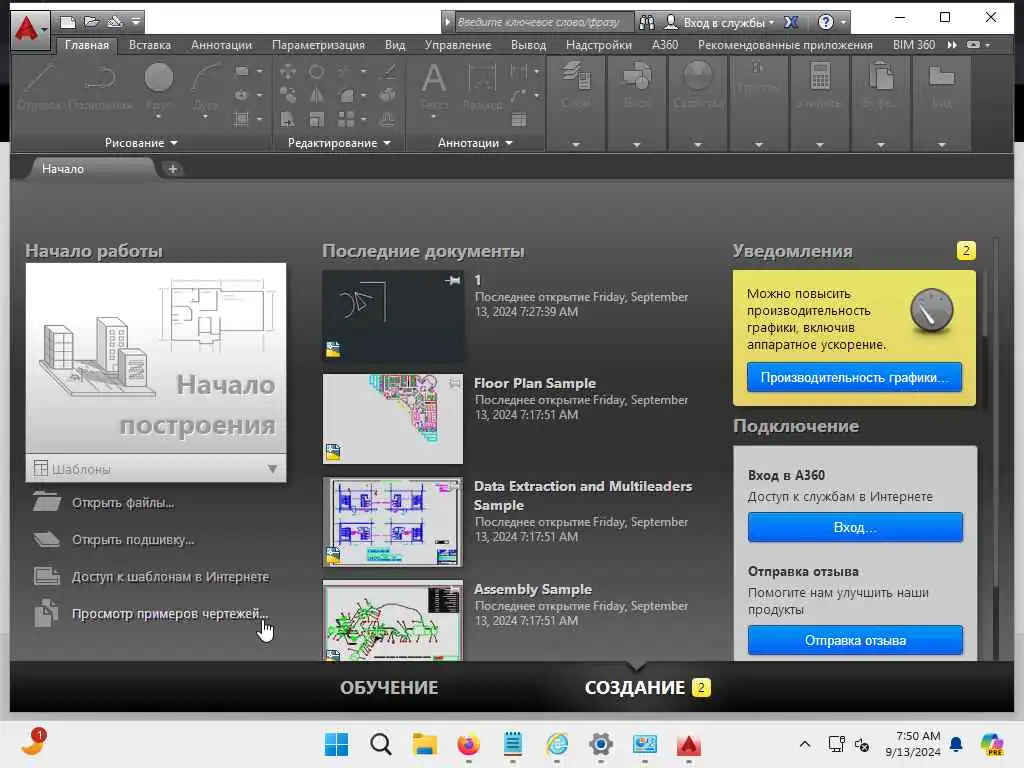The height and width of the screenshot is (768, 1024).
Task: Toggle the pin on Floor Plan Sample
Action: pyautogui.click(x=454, y=383)
